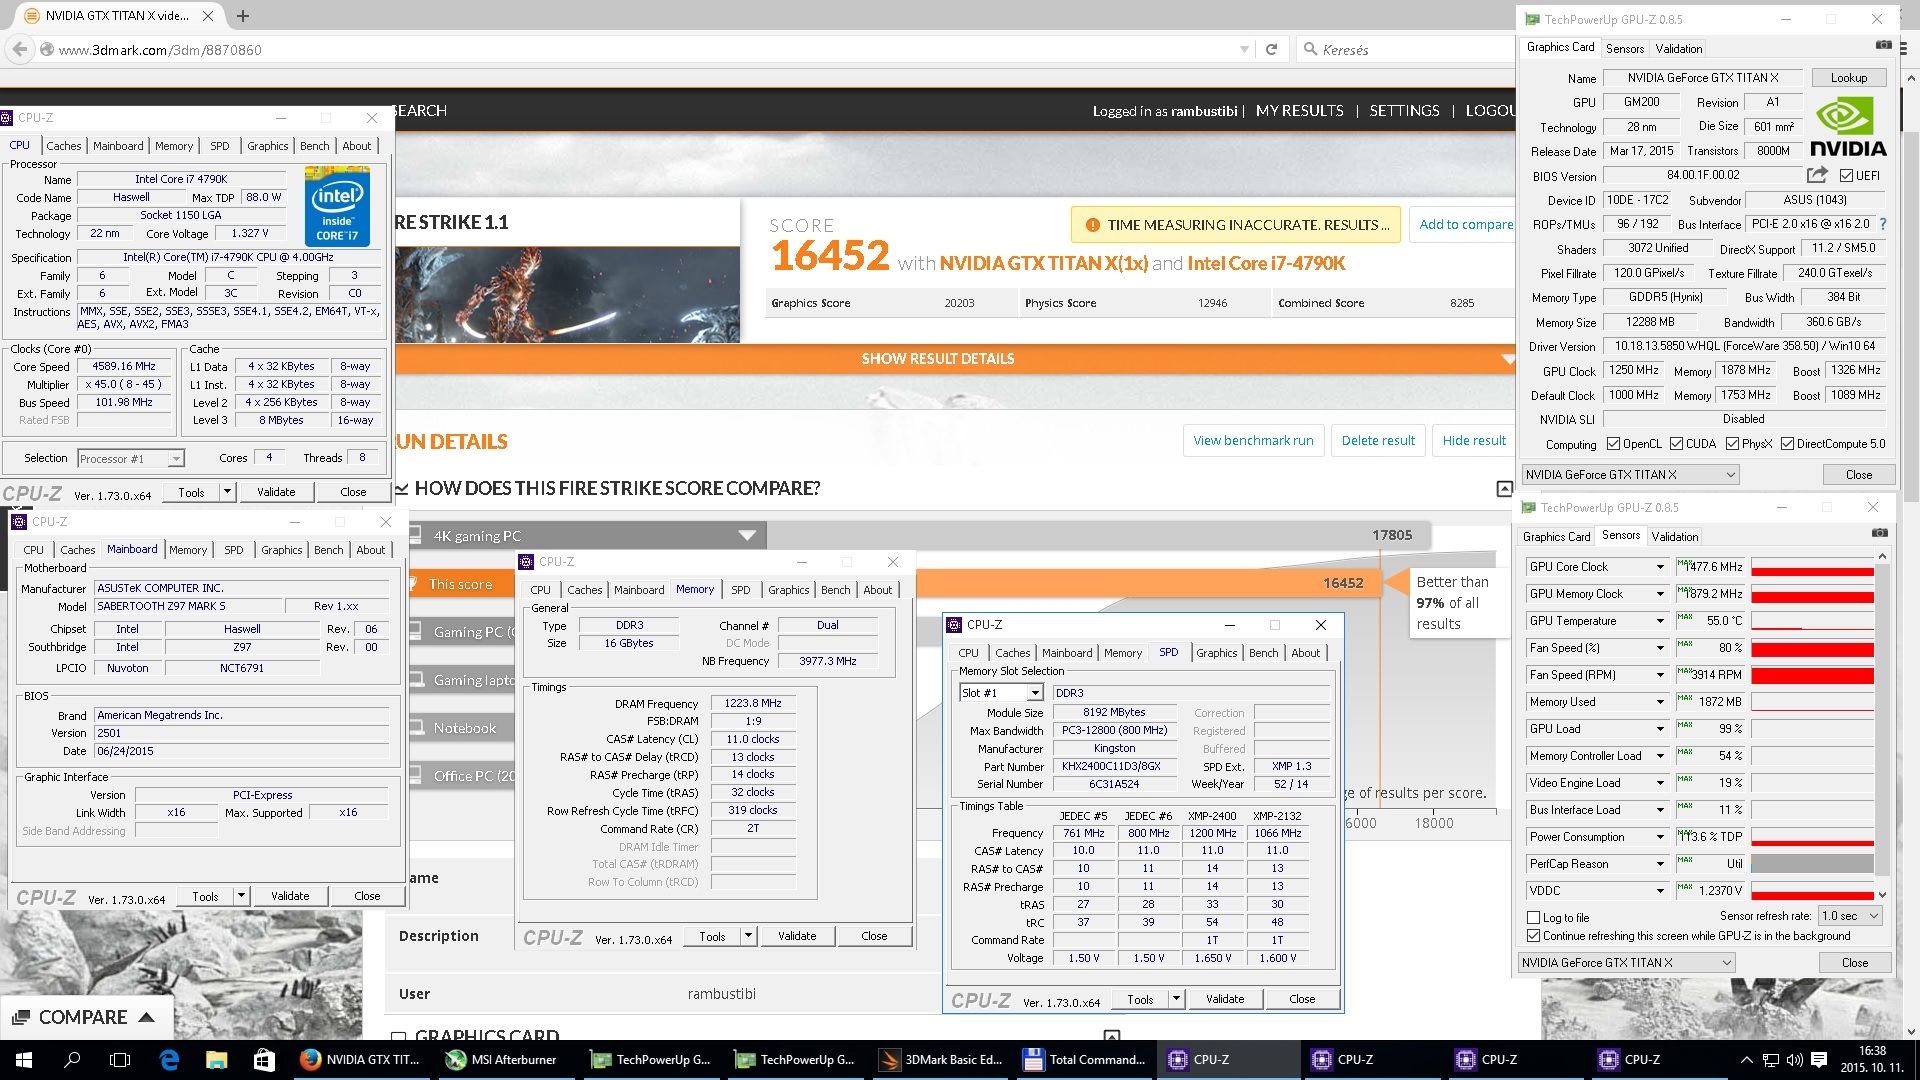This screenshot has width=1920, height=1080.
Task: Open taskbar search magnifier
Action: 72,1060
